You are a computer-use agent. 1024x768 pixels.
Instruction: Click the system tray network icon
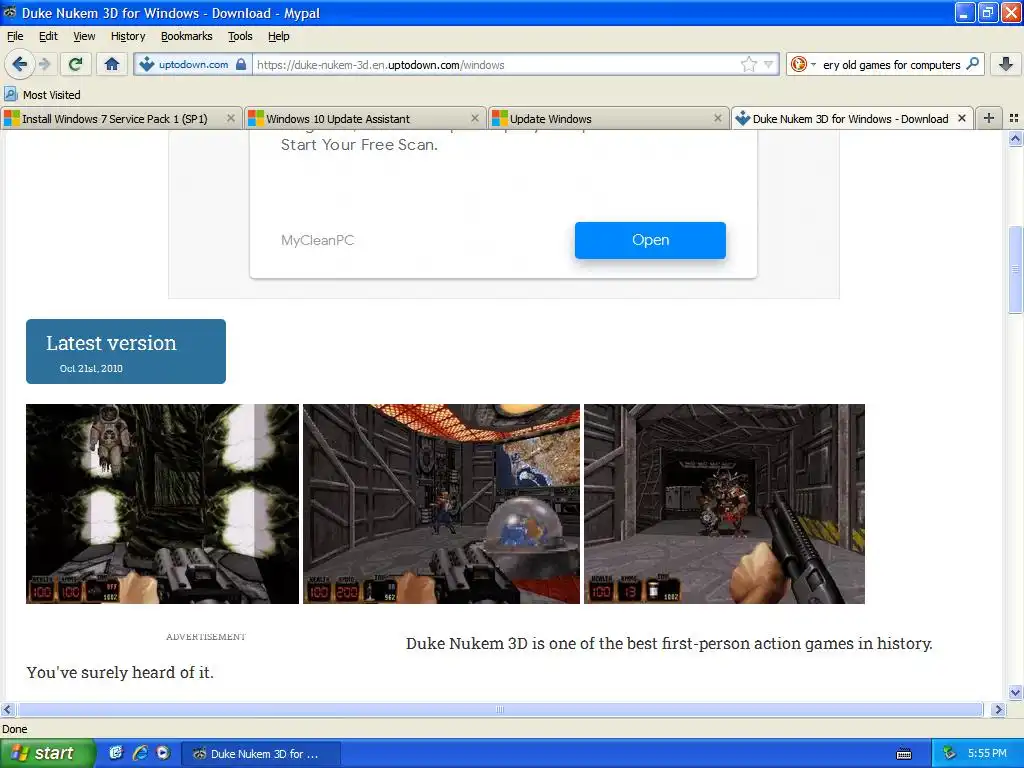click(x=950, y=754)
